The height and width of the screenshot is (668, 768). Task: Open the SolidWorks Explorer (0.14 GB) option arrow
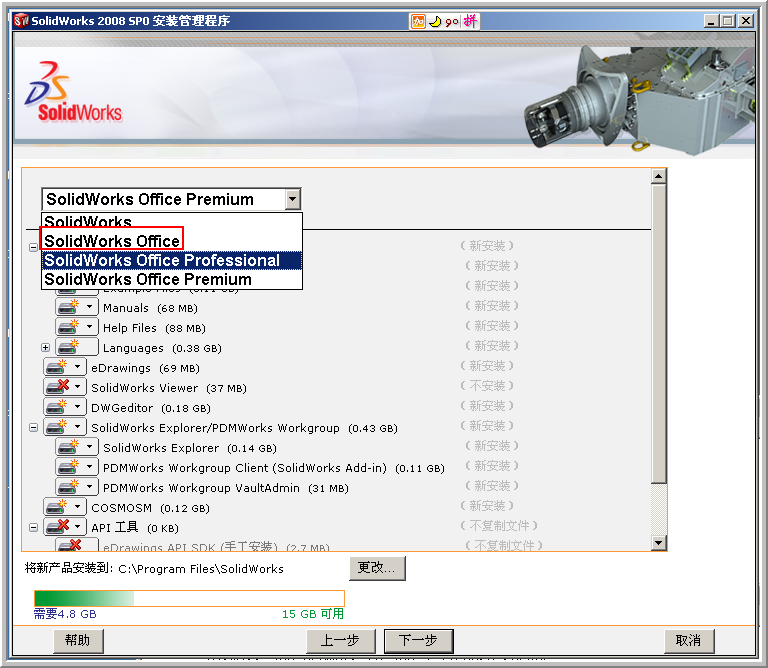pos(89,447)
